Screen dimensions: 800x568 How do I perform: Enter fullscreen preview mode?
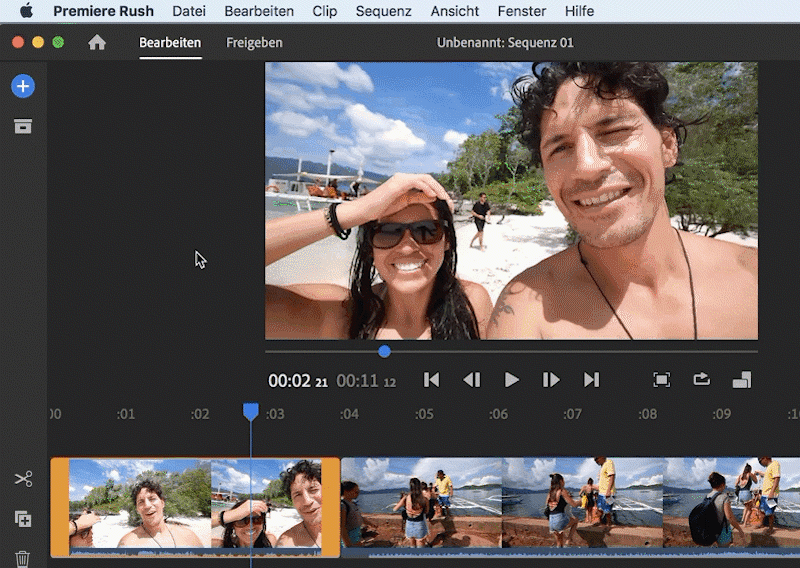click(661, 380)
